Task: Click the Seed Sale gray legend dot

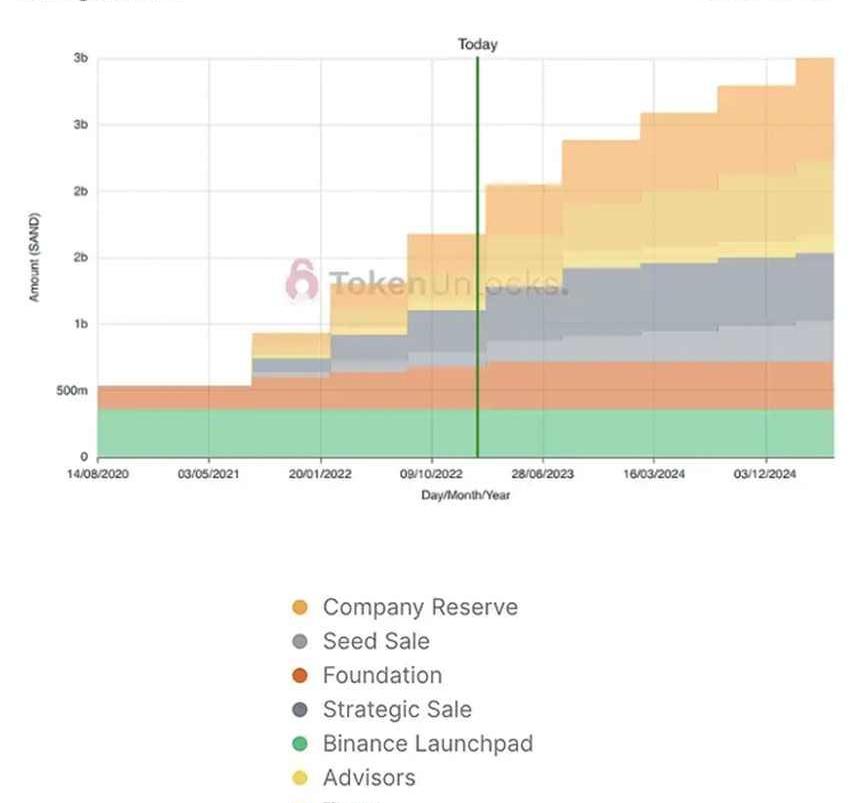Action: point(300,641)
